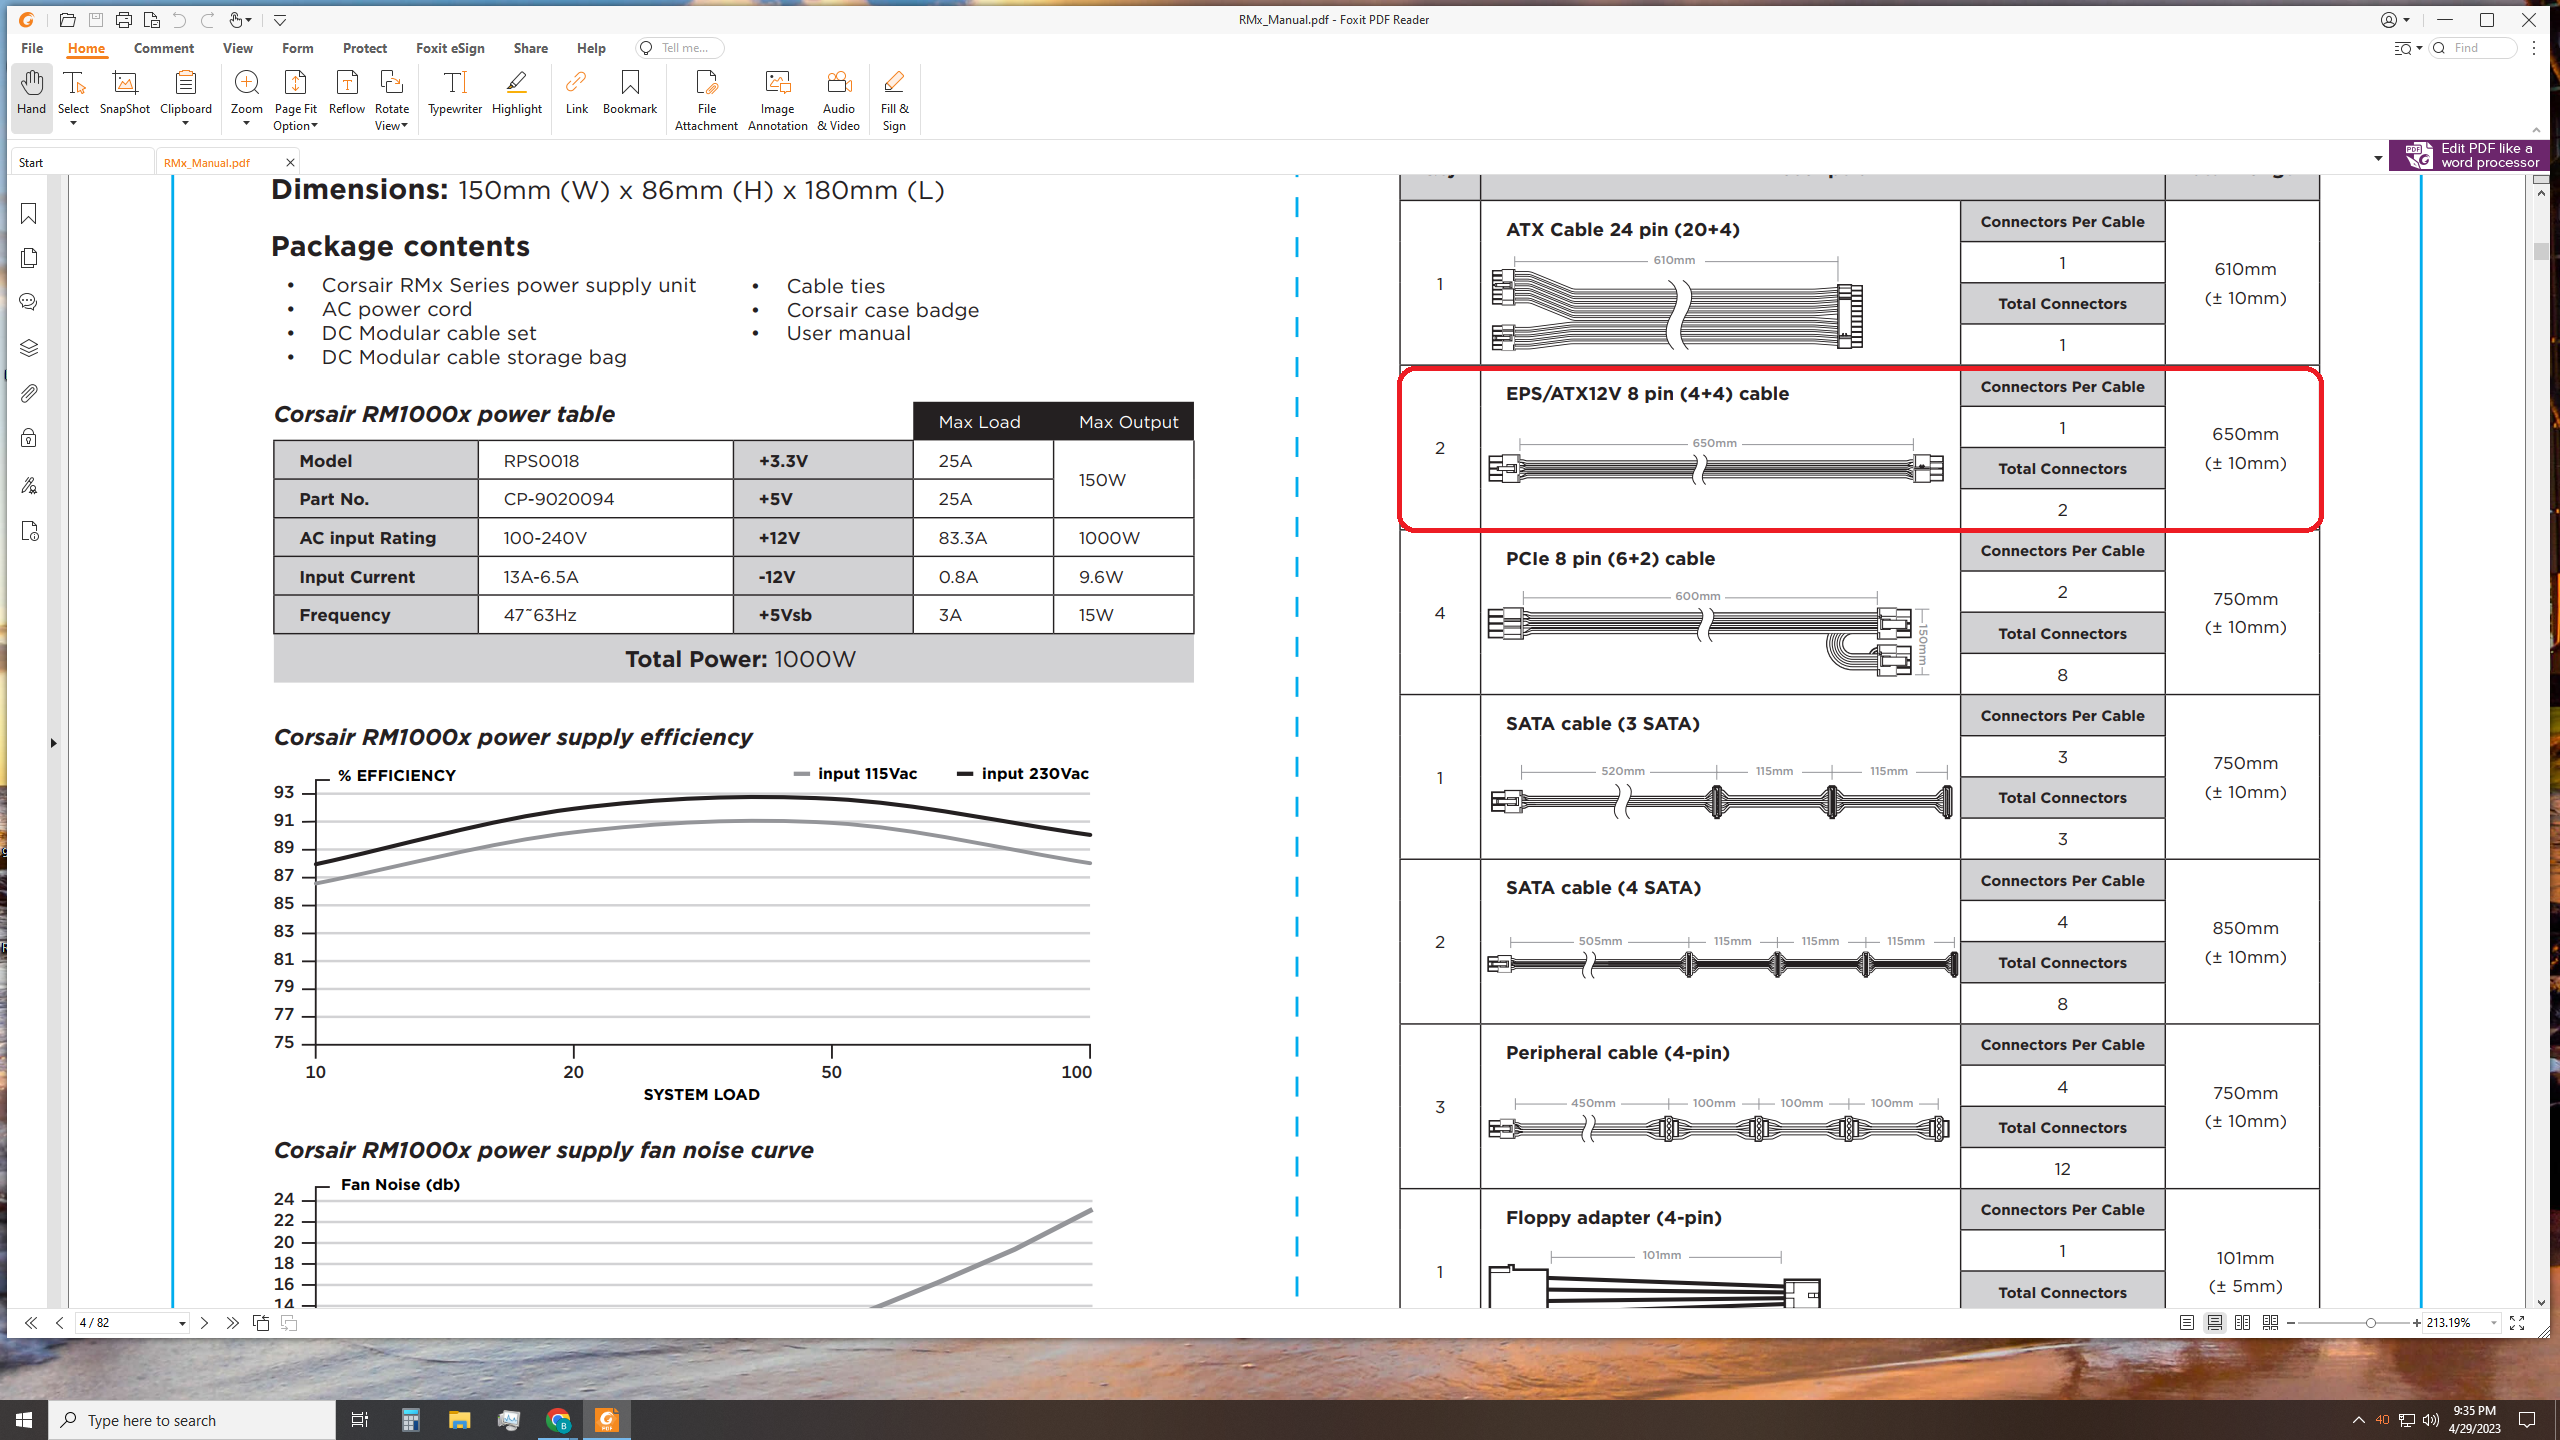Open the Zoom dropdown arrow

coord(246,124)
